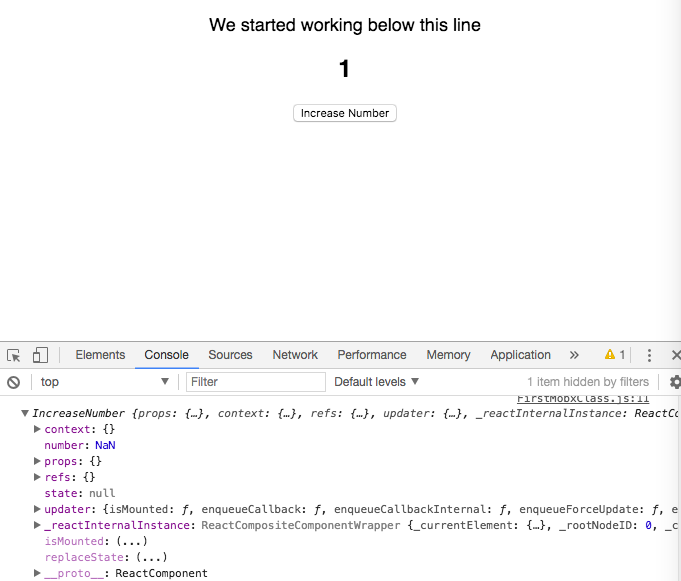
Task: Expand the context property
Action: coord(37,429)
